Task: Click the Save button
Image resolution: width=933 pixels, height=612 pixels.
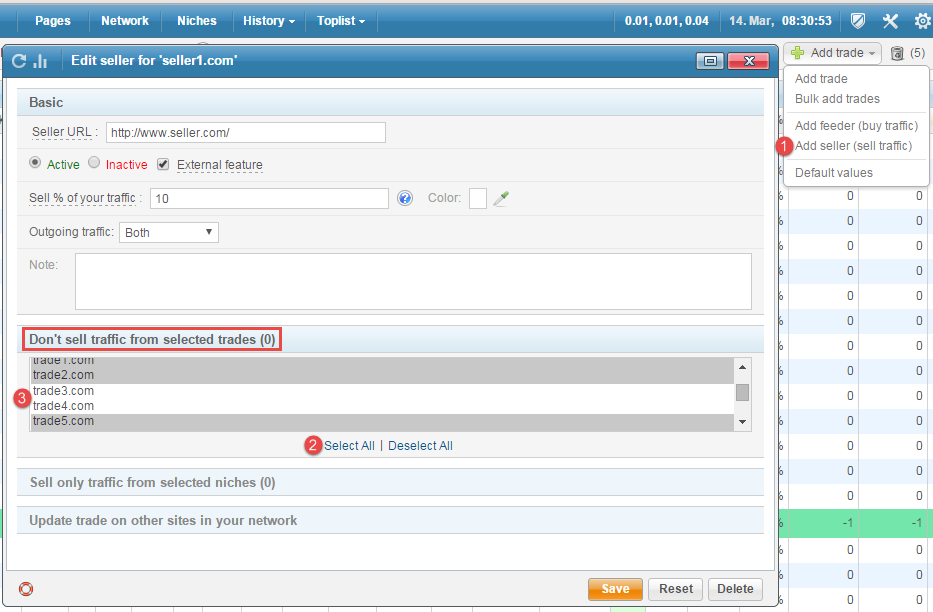Action: [615, 589]
